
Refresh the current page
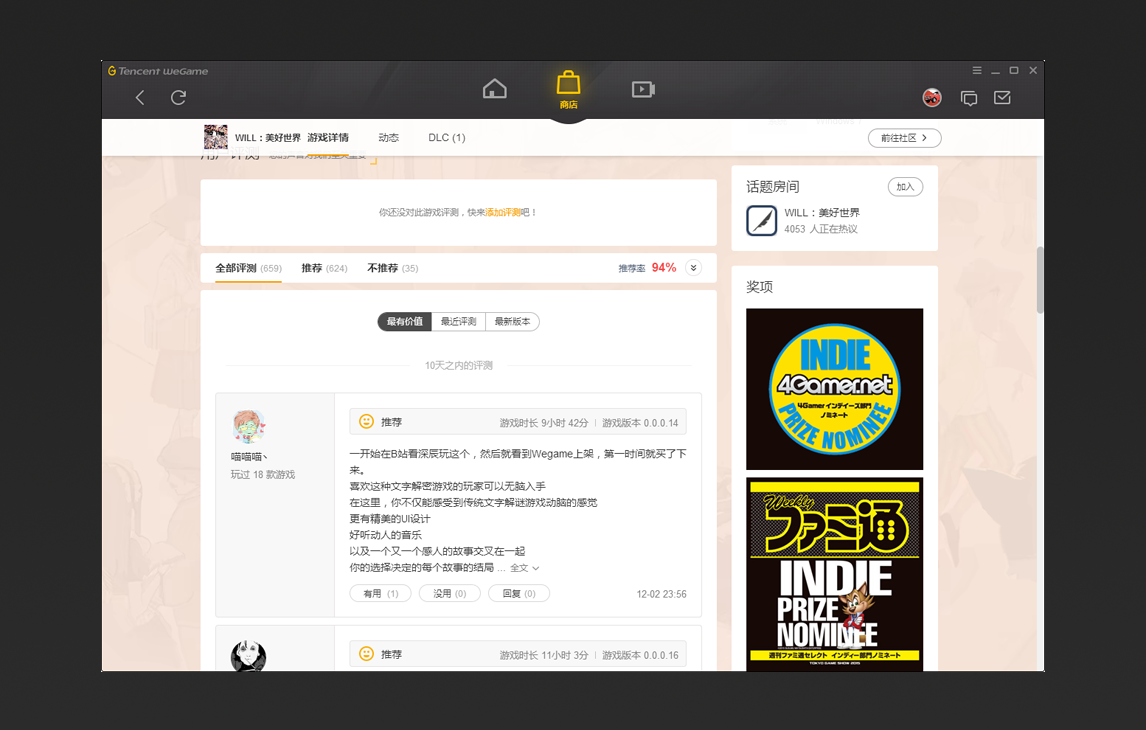tap(178, 97)
